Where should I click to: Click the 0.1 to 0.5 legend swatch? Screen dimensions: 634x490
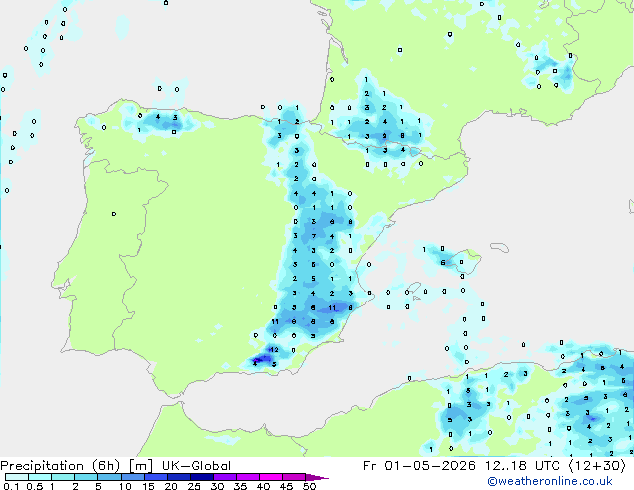pyautogui.click(x=17, y=477)
